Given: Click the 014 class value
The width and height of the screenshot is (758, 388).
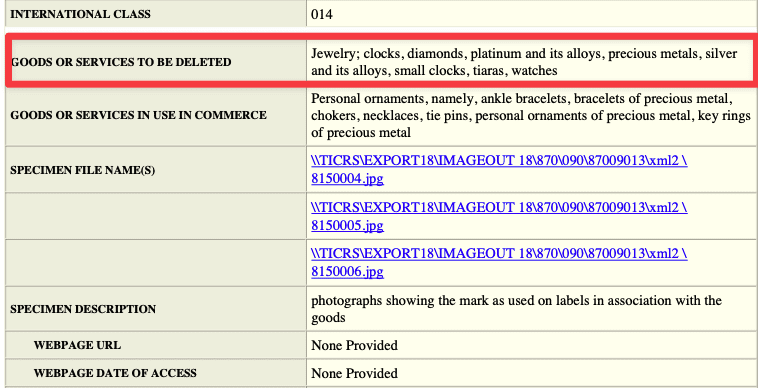Looking at the screenshot, I should (x=321, y=14).
